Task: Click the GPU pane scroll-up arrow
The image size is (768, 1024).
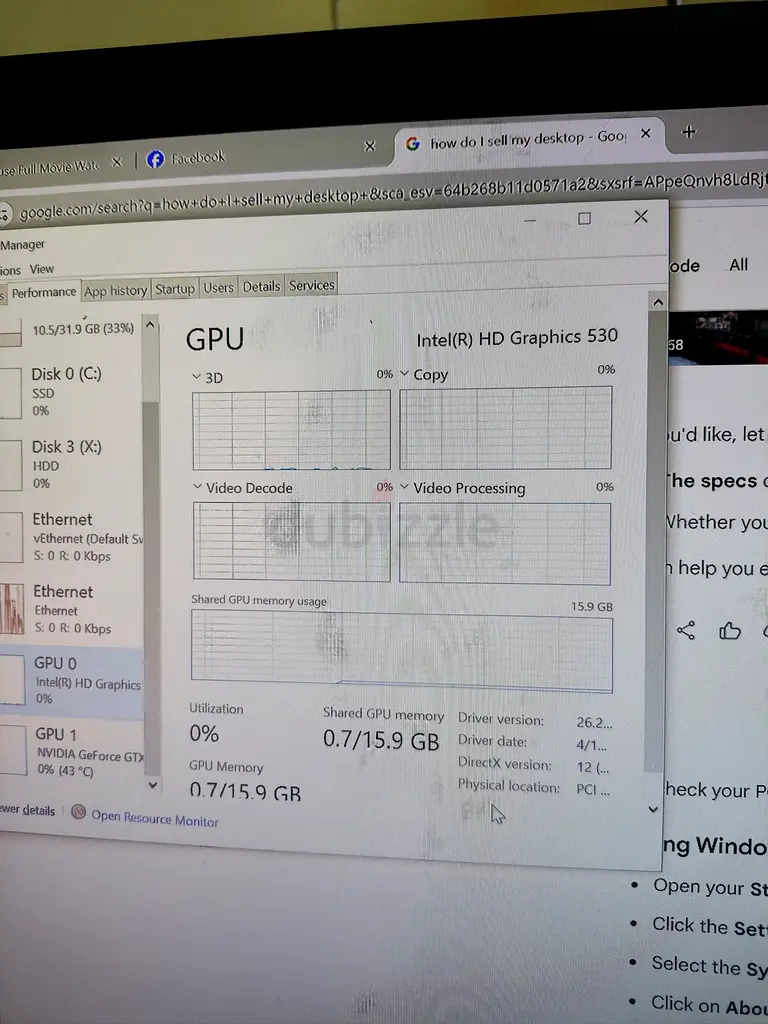Action: coord(658,302)
